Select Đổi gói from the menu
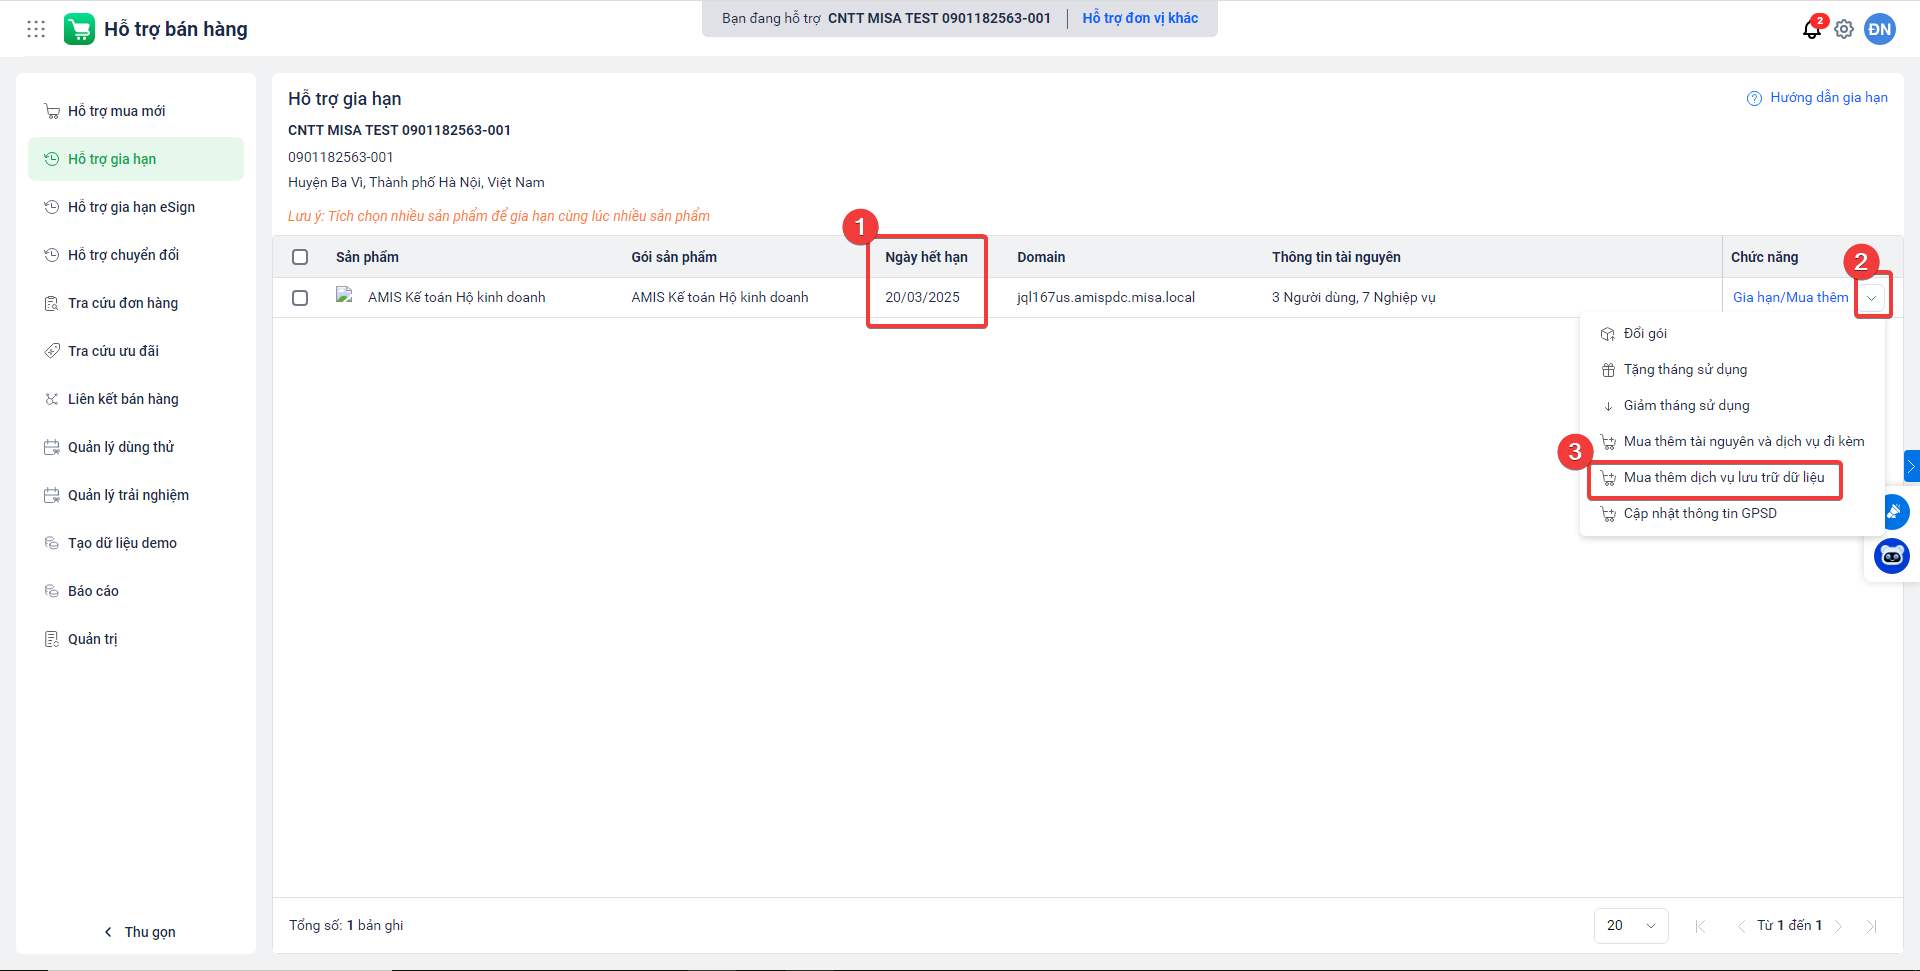The width and height of the screenshot is (1920, 971). click(x=1732, y=334)
